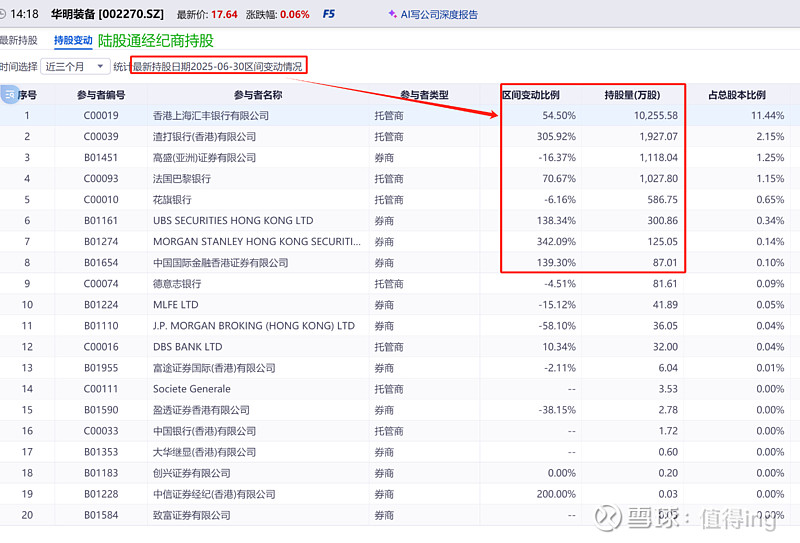
Task: Select row 花旗银行
Action: click(x=400, y=200)
